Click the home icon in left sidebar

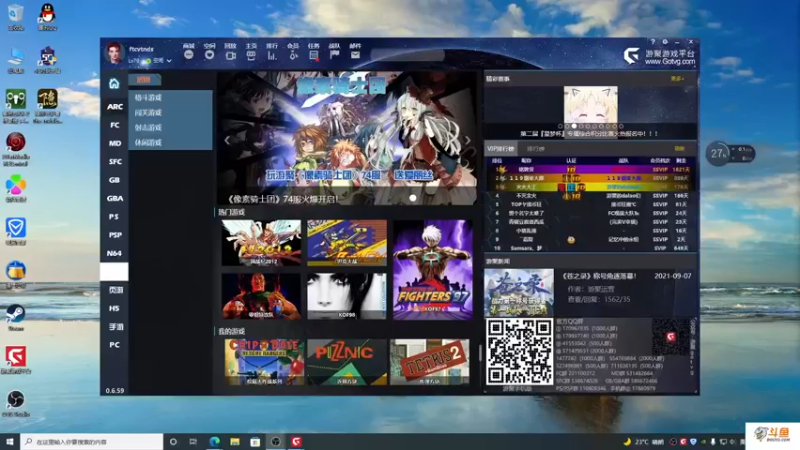114,83
